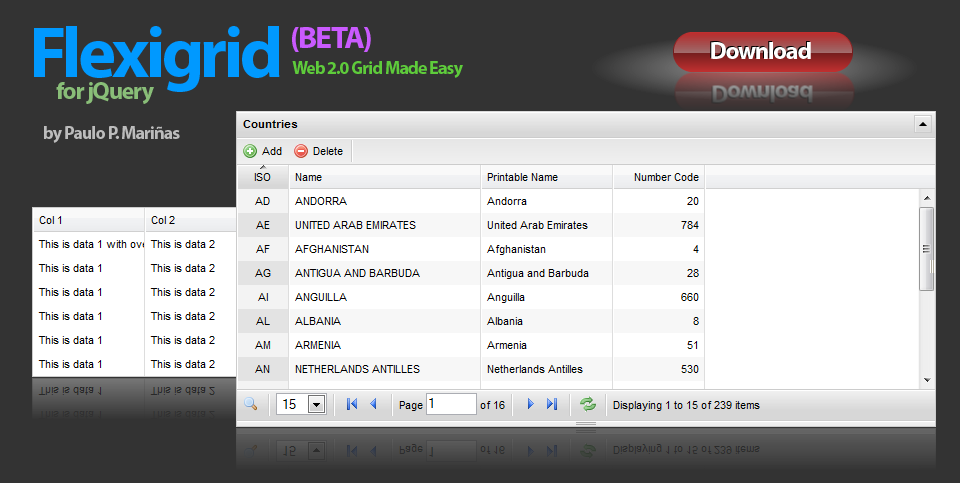Click the vertical scrollbar thumb of grid
Image resolution: width=960 pixels, height=483 pixels.
coord(927,249)
